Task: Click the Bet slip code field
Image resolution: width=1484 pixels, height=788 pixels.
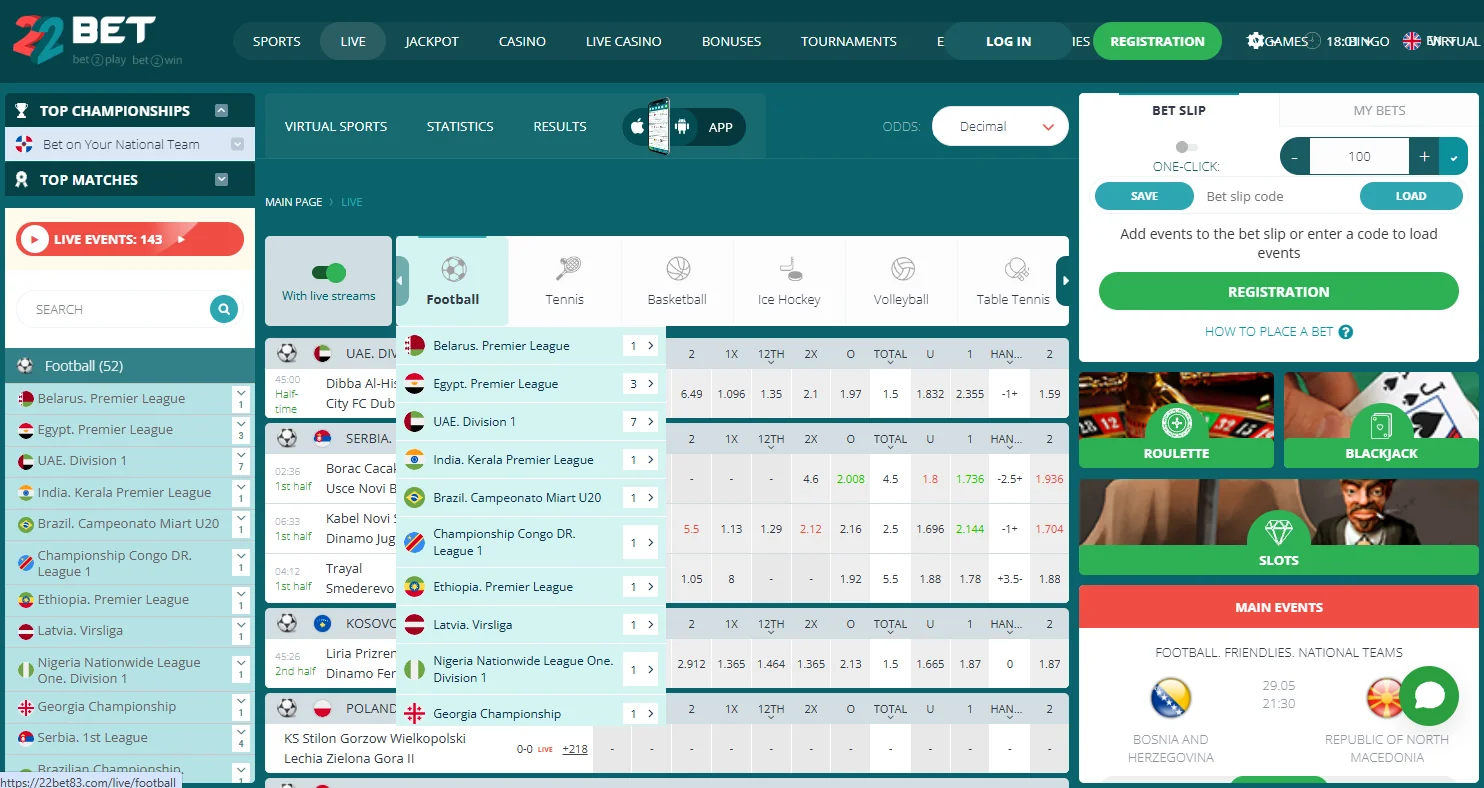Action: (1277, 196)
